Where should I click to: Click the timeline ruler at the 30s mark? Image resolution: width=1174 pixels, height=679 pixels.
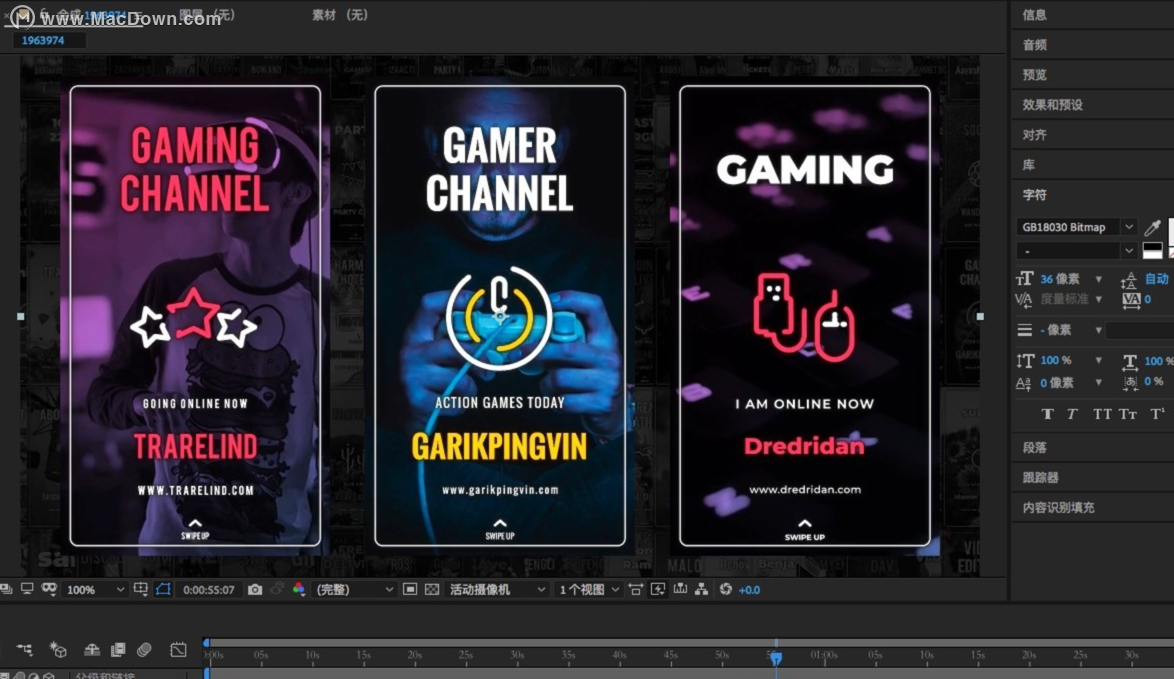point(515,655)
